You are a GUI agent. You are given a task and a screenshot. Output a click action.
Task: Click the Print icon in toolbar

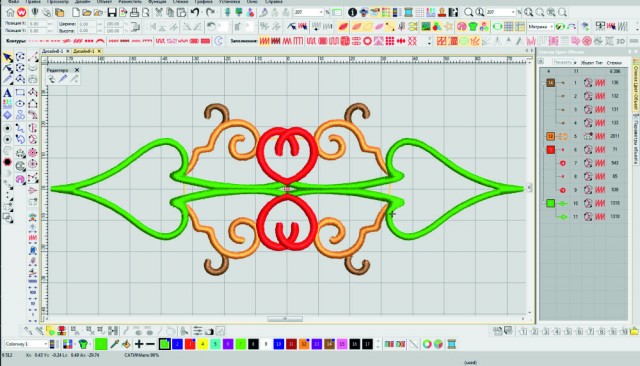point(134,13)
